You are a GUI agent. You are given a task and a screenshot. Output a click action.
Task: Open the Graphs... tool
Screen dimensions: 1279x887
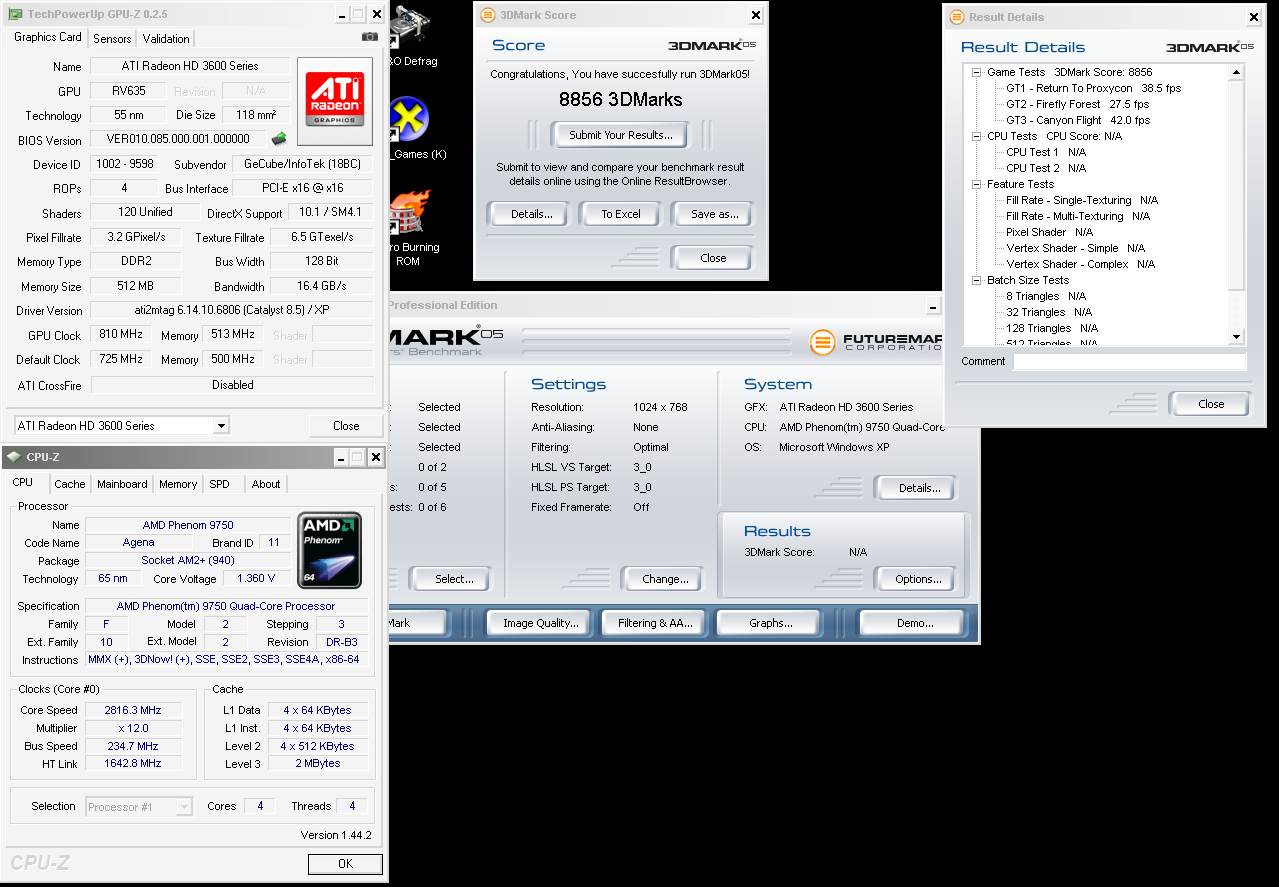pos(770,622)
